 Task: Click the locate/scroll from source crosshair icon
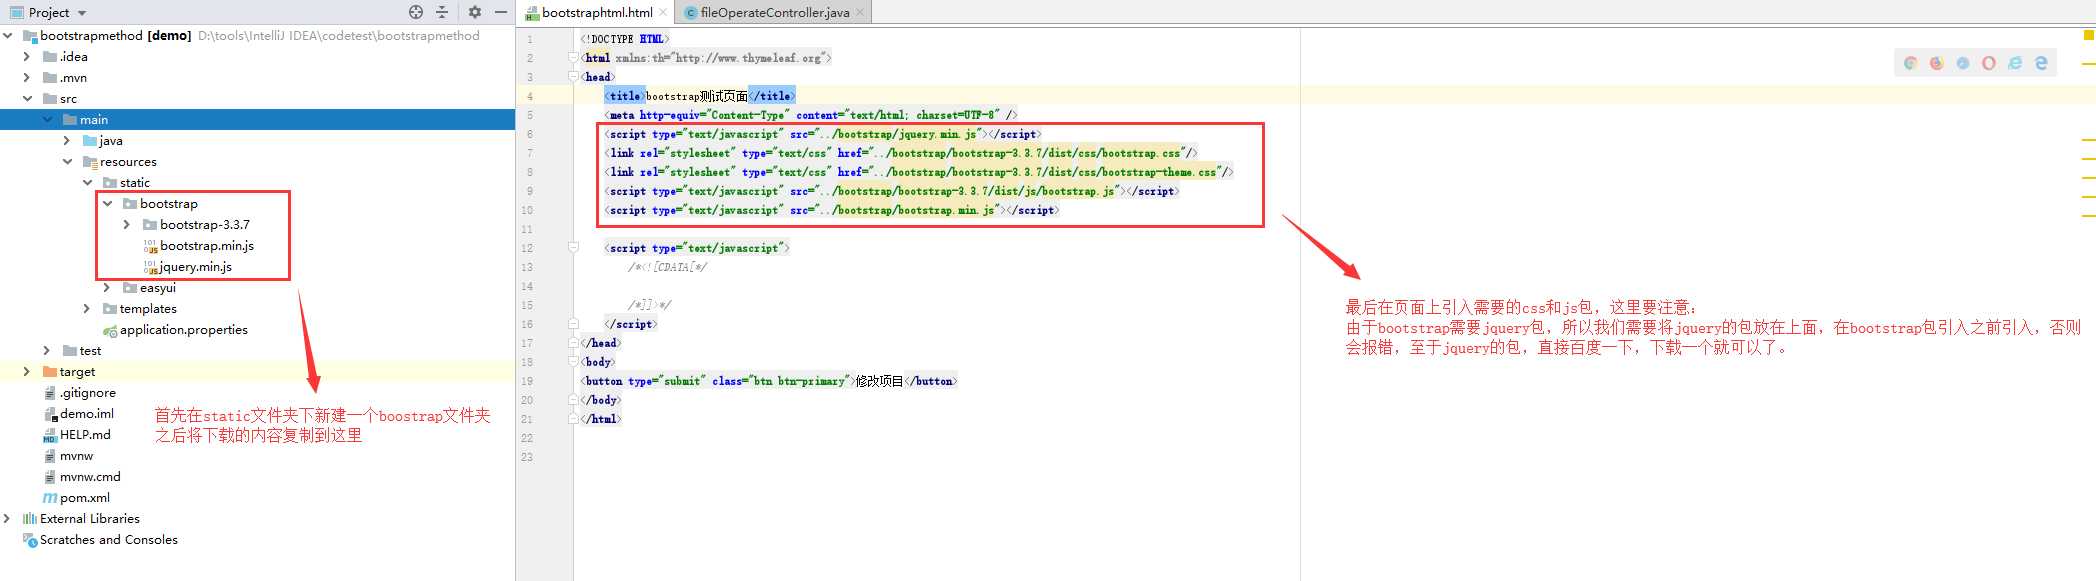tap(416, 12)
